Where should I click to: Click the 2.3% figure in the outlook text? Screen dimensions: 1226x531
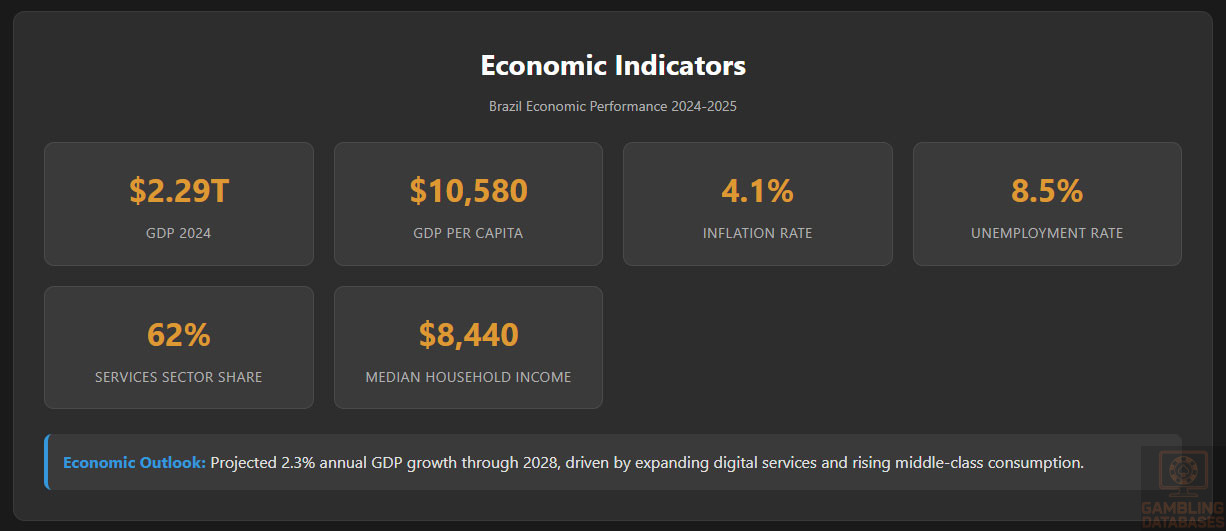[297, 463]
